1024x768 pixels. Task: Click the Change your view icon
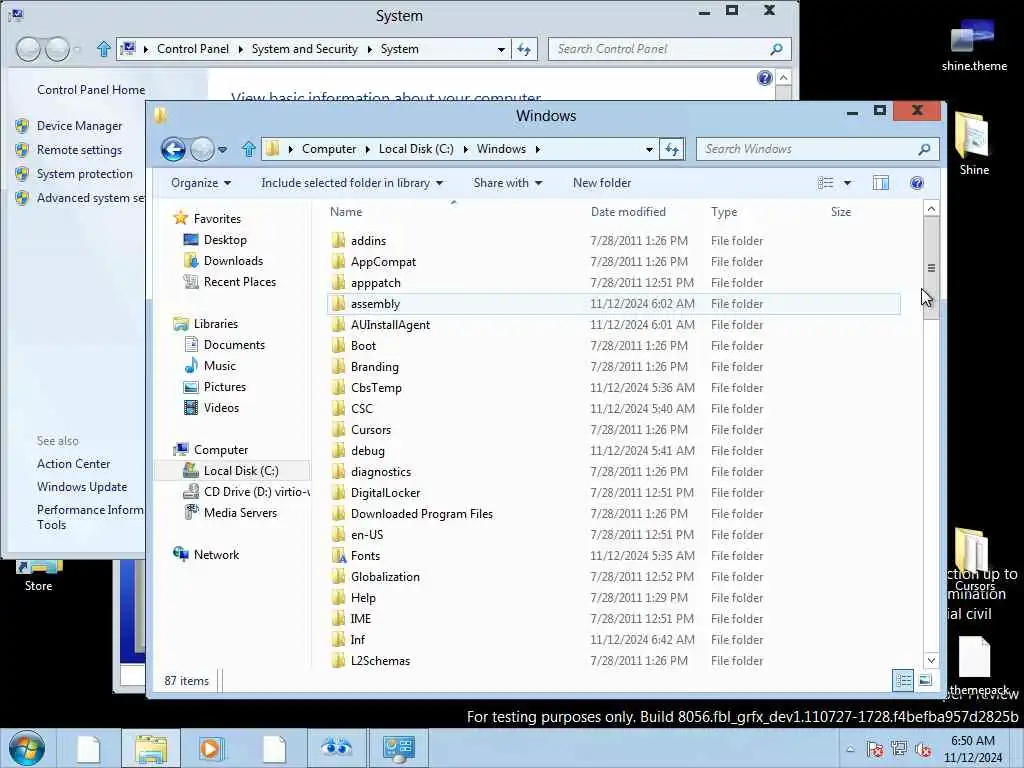pos(825,183)
